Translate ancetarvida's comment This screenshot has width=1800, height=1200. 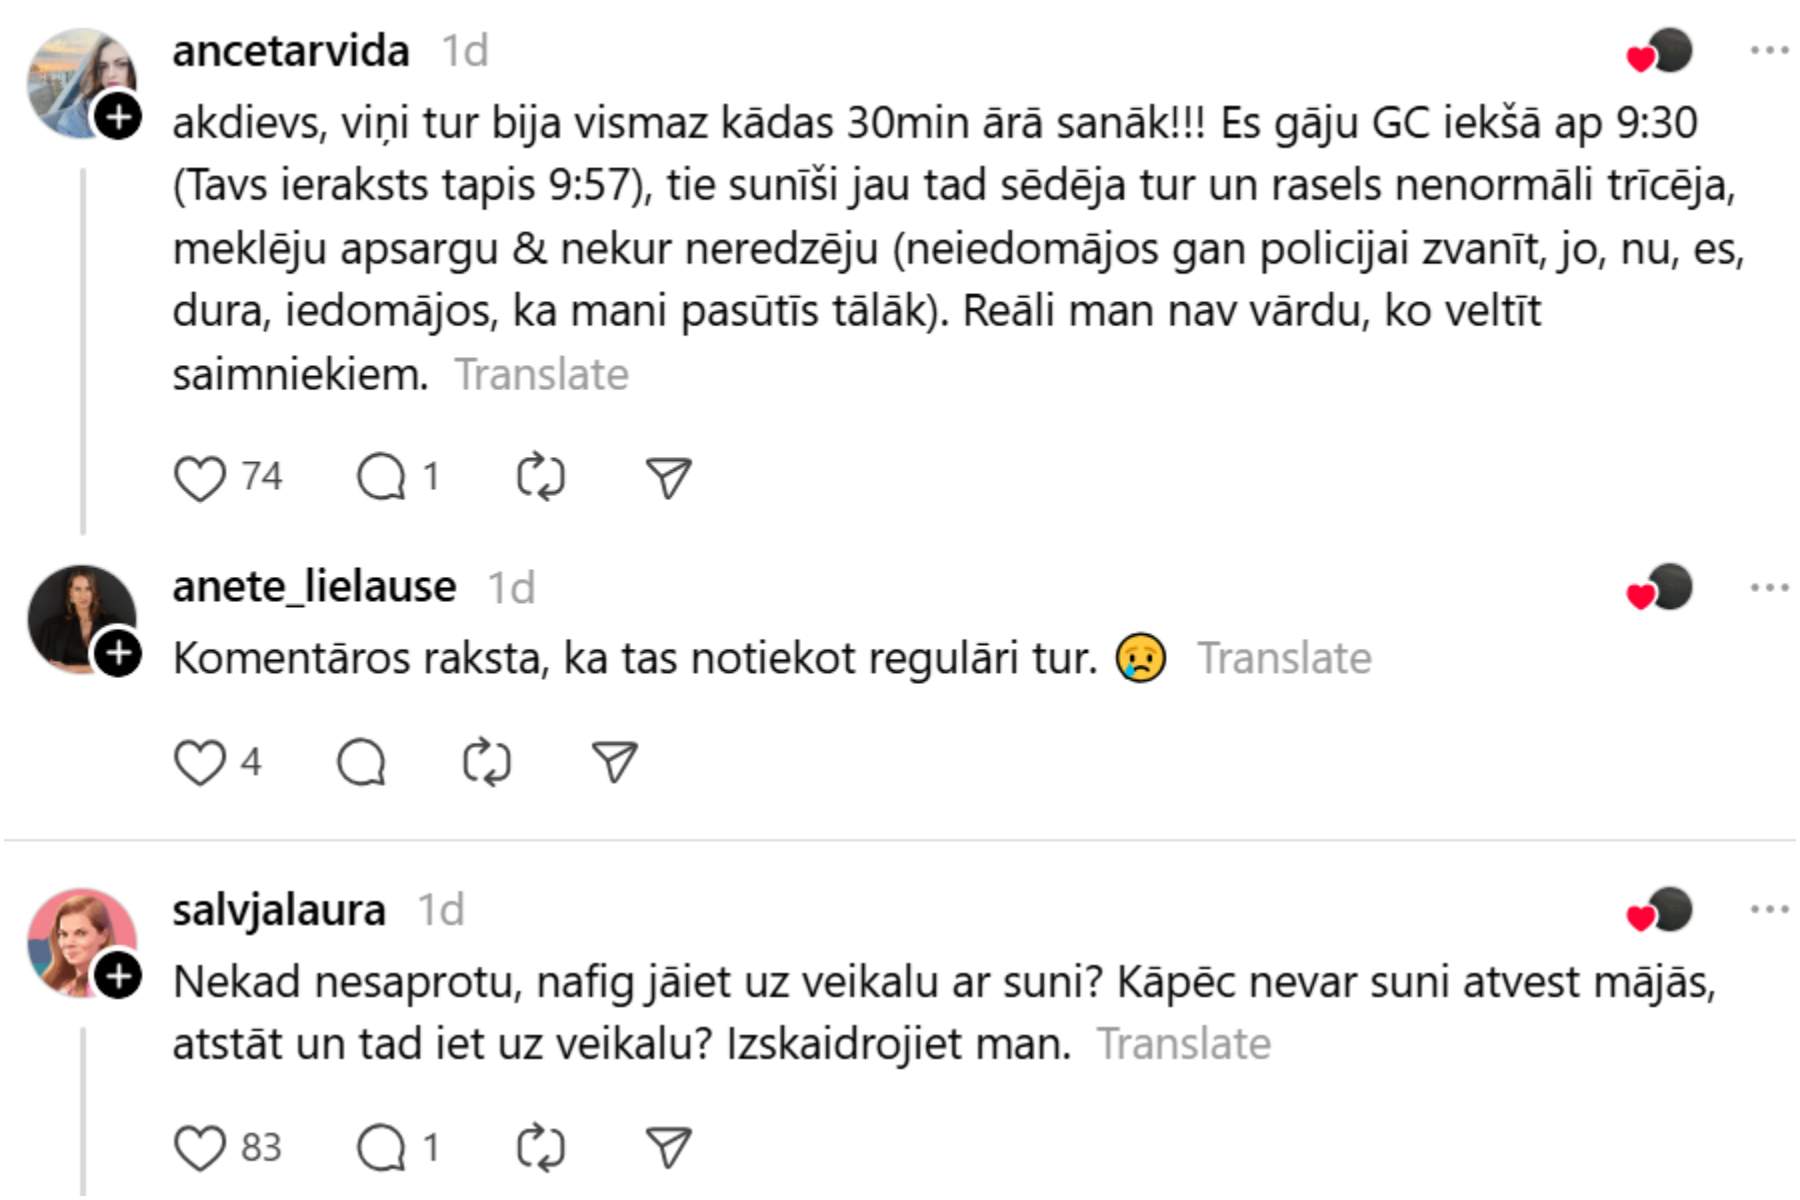(541, 375)
